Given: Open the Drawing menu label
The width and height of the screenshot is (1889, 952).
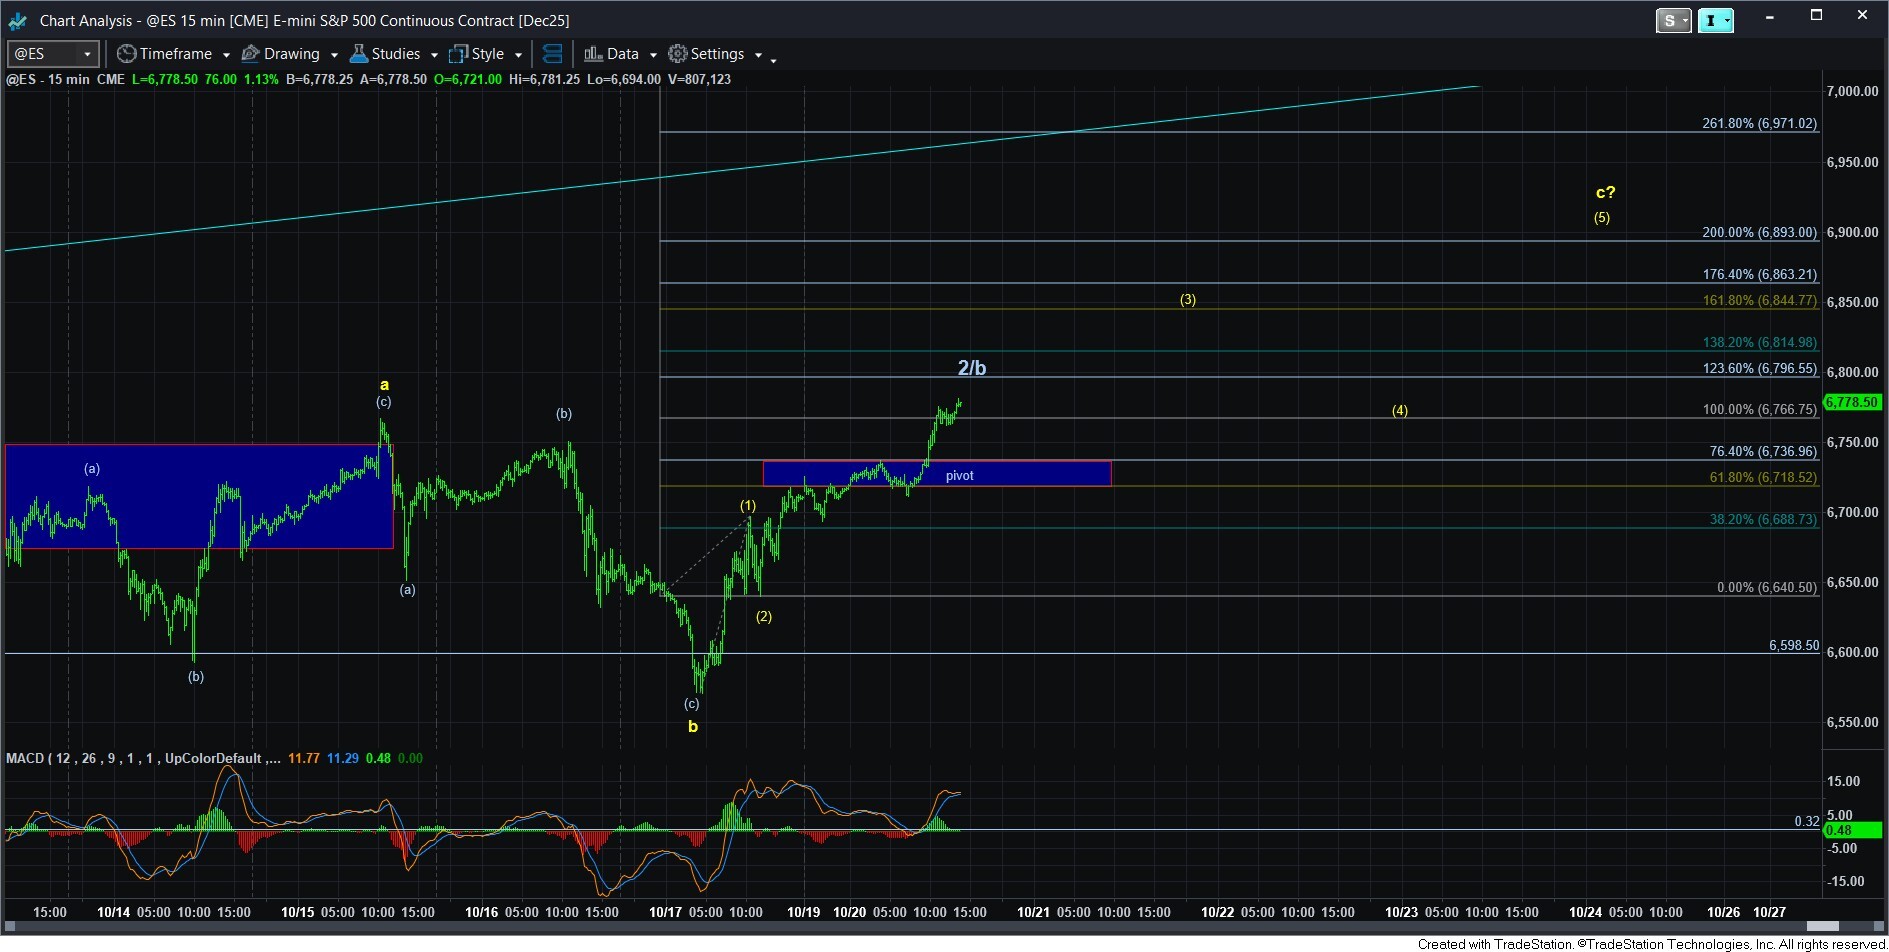Looking at the screenshot, I should point(291,54).
